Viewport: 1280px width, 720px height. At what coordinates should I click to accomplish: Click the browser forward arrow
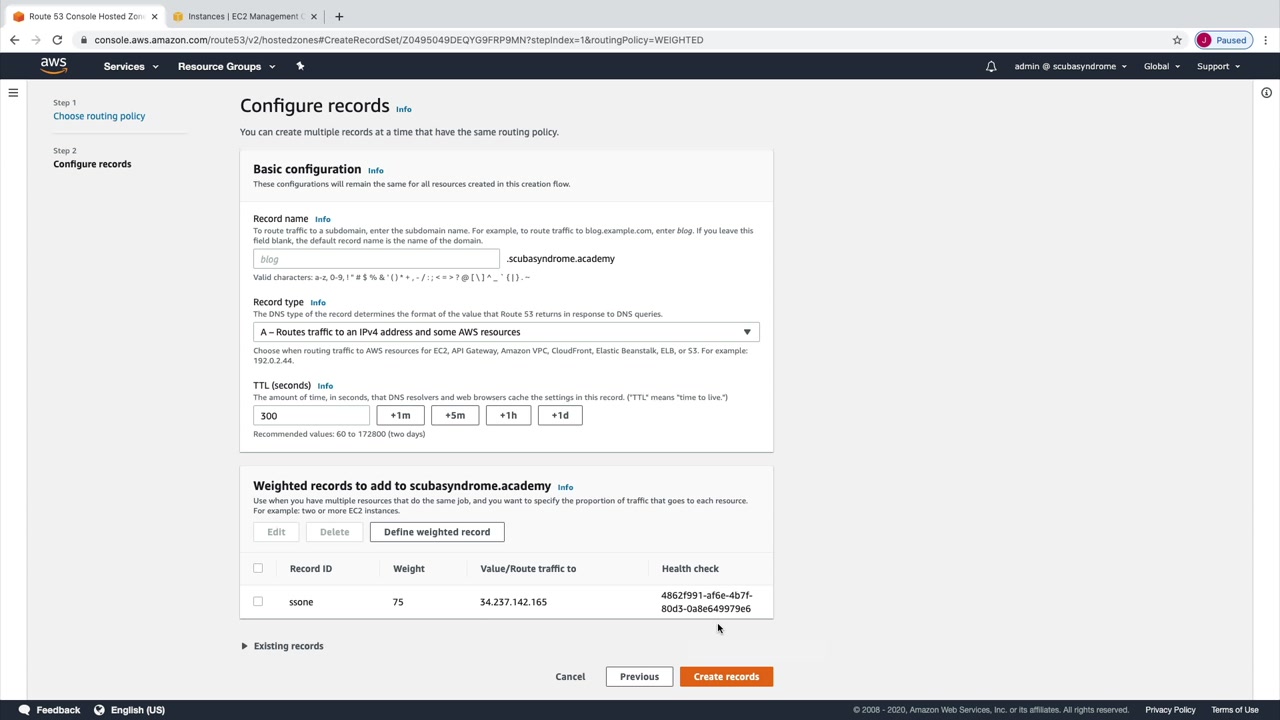[x=36, y=40]
